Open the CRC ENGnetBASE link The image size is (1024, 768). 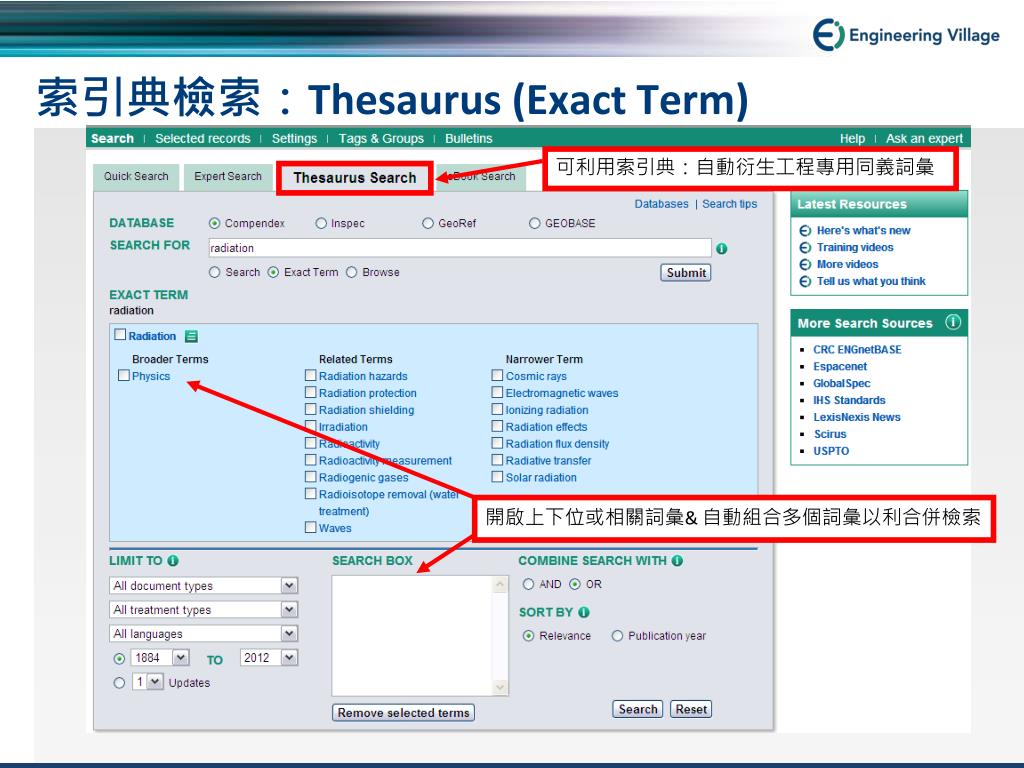pos(857,349)
